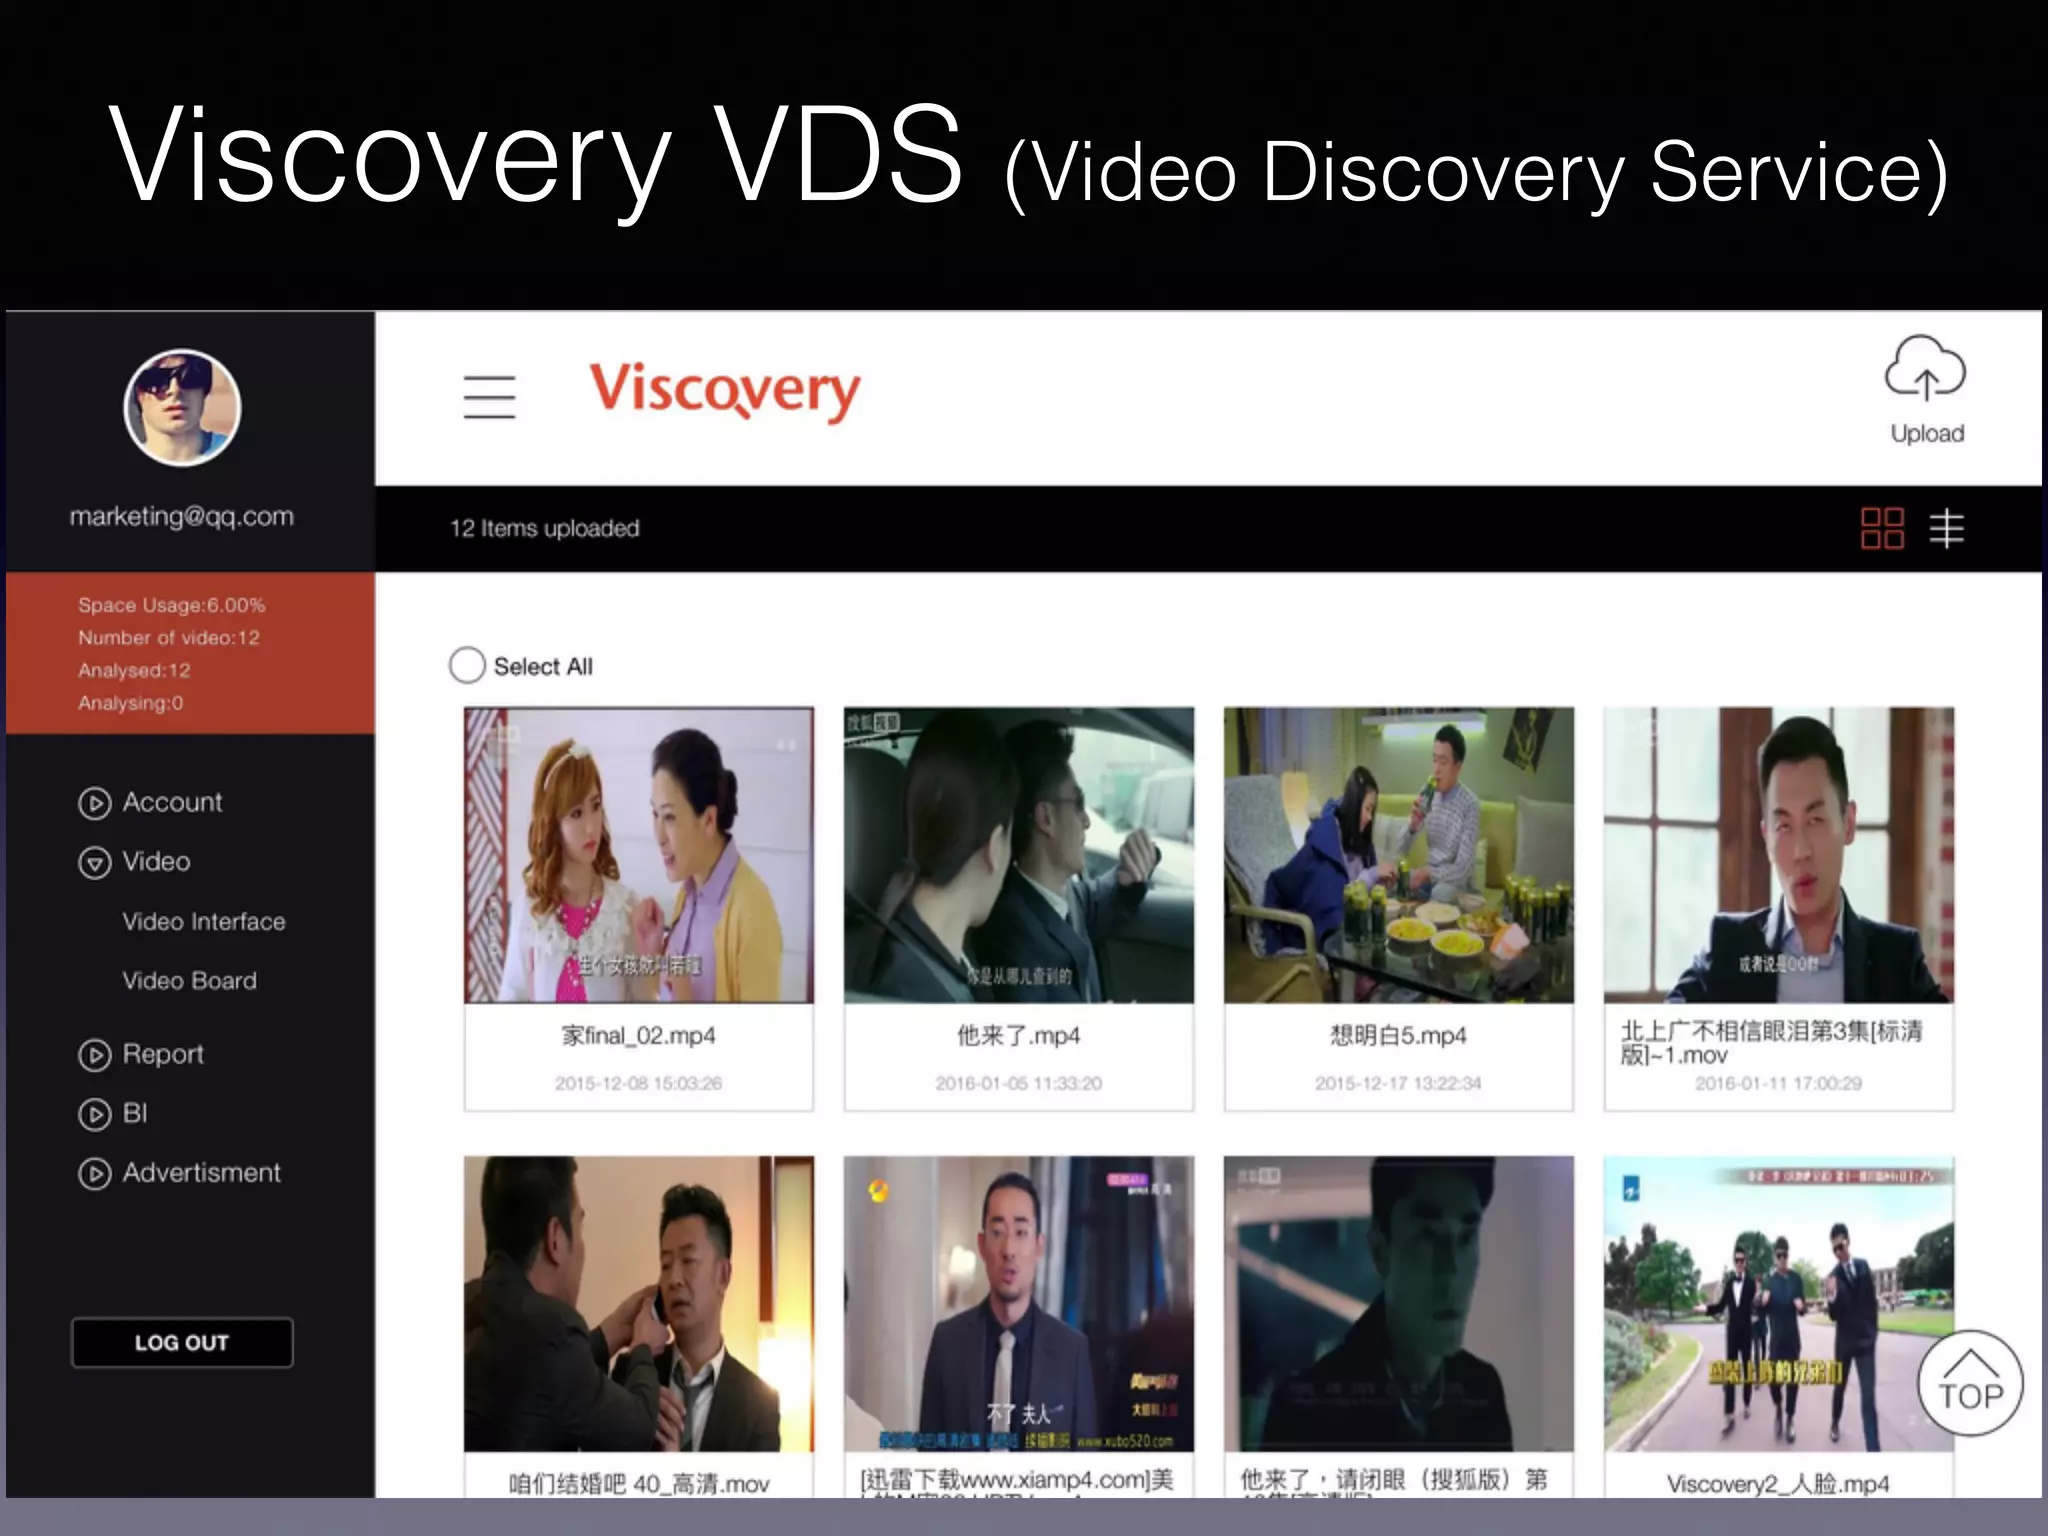Click the '12 Items uploaded' text
The height and width of the screenshot is (1536, 2048).
point(545,528)
